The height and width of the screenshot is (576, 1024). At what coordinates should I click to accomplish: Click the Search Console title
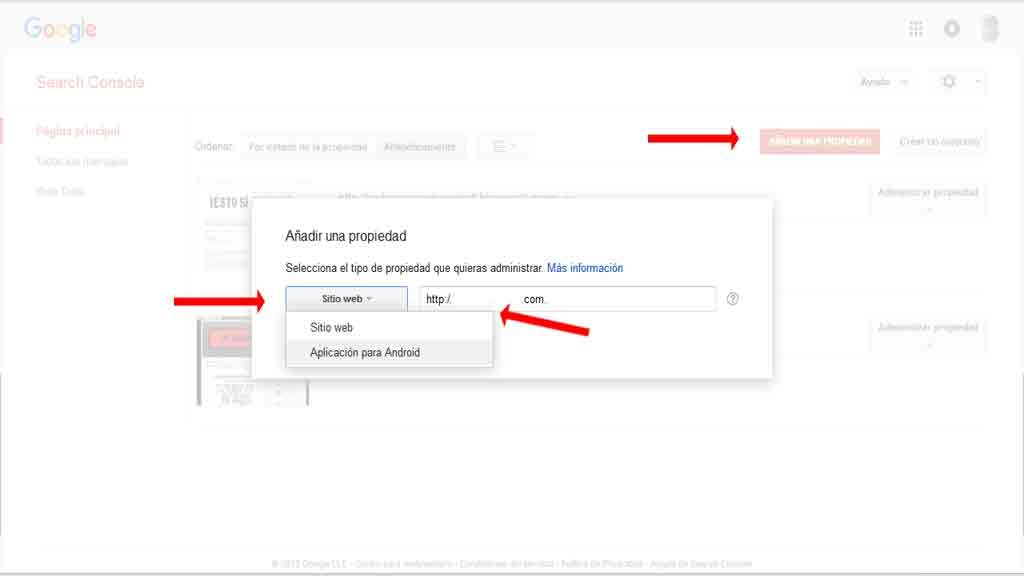point(90,82)
